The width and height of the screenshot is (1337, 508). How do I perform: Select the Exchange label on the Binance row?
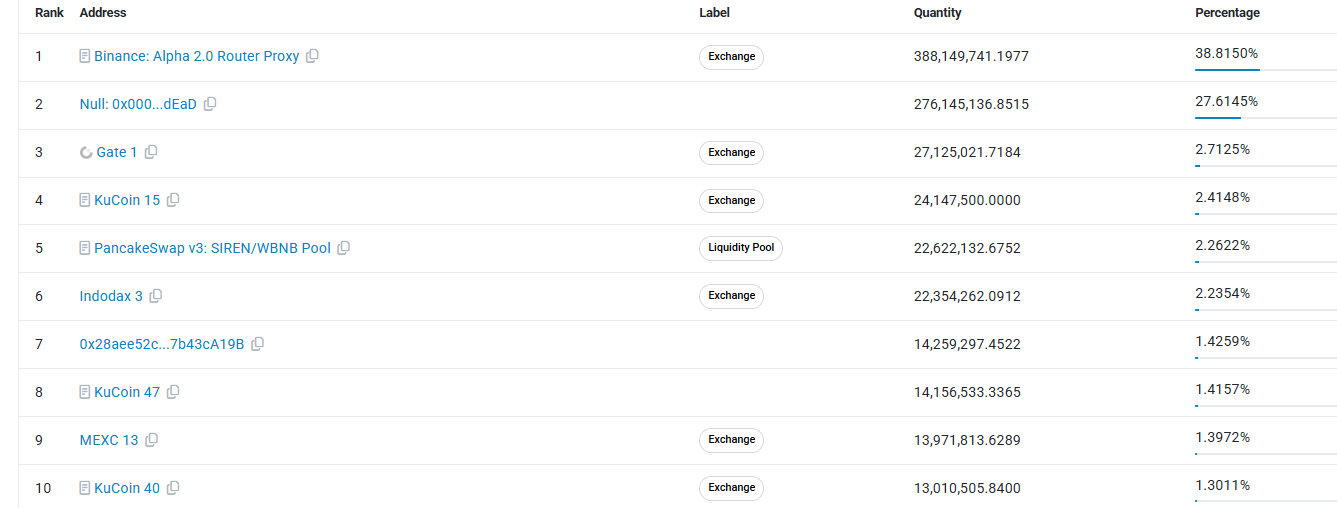[731, 57]
